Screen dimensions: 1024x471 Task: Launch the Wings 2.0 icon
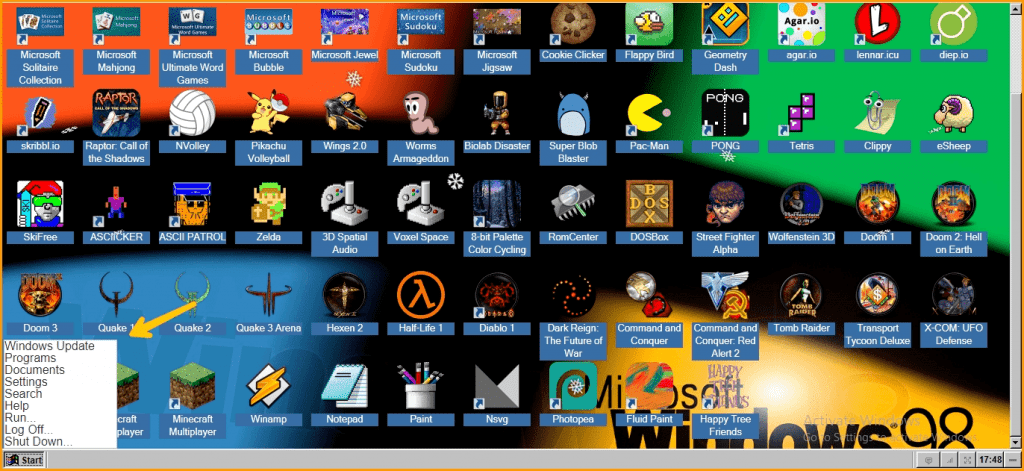pyautogui.click(x=345, y=113)
